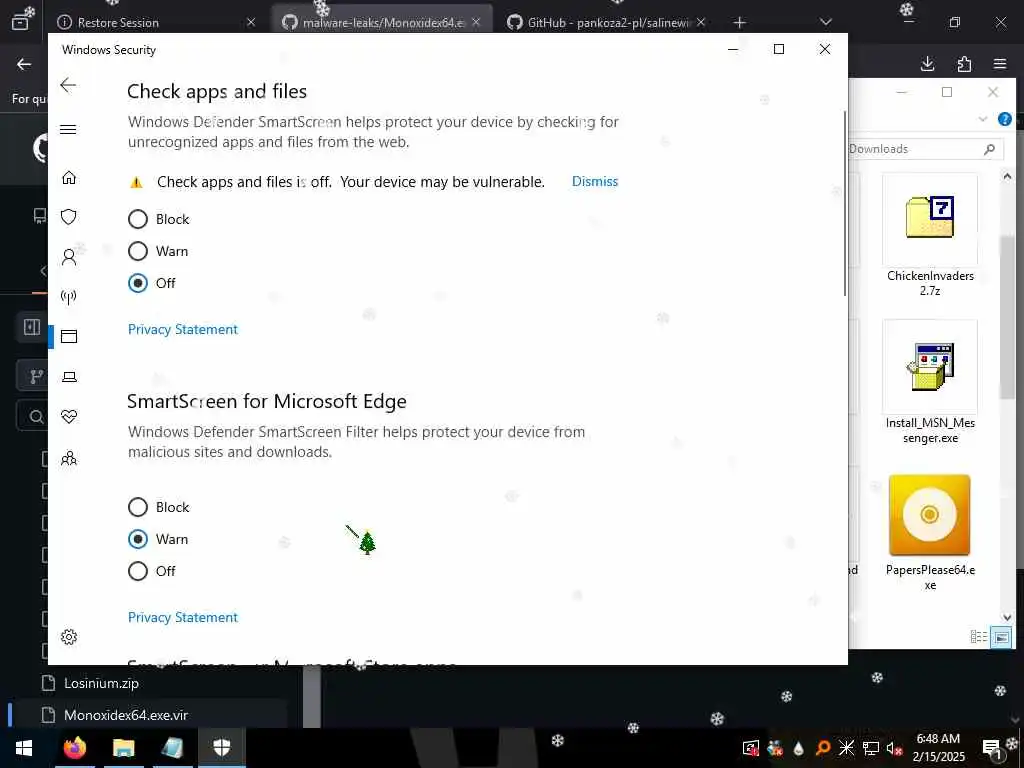Open the Windows Security settings gear
The width and height of the screenshot is (1024, 768).
pos(69,637)
